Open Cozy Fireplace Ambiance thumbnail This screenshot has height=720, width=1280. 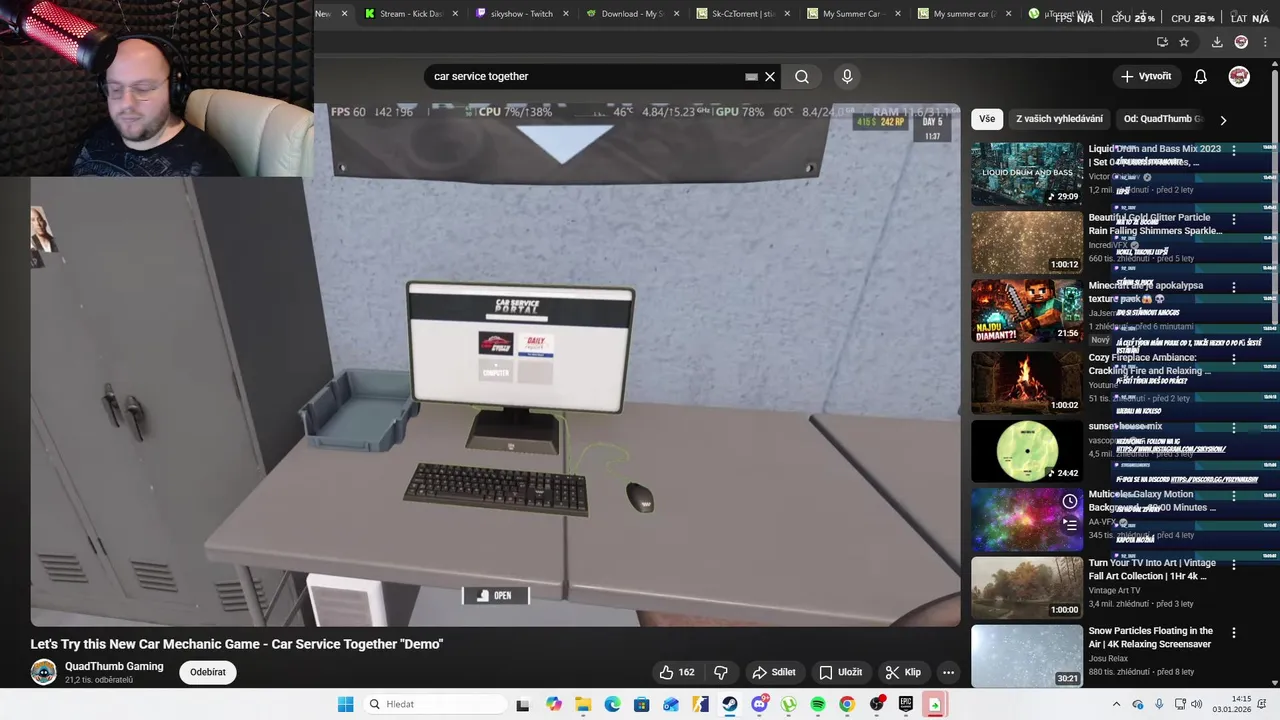(1027, 381)
